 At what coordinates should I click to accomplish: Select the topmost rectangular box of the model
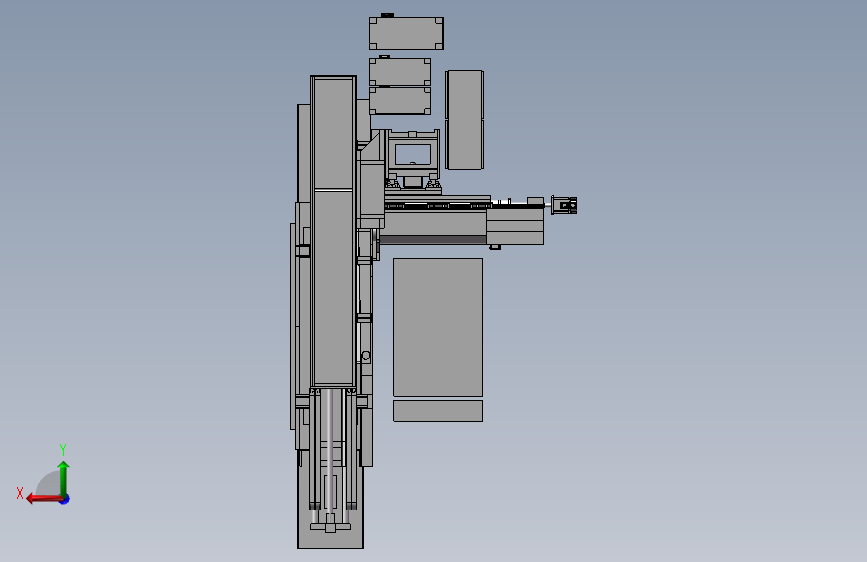click(x=406, y=33)
